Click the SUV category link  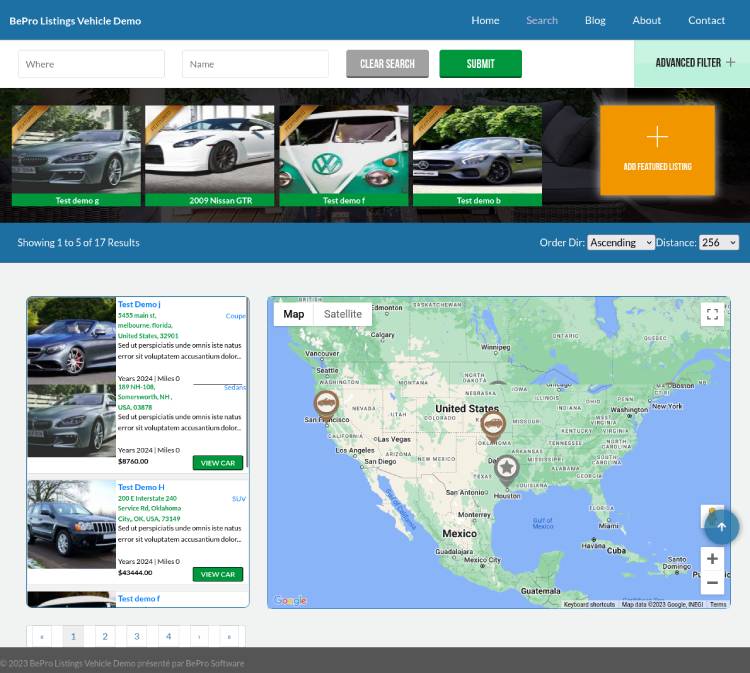pyautogui.click(x=239, y=498)
